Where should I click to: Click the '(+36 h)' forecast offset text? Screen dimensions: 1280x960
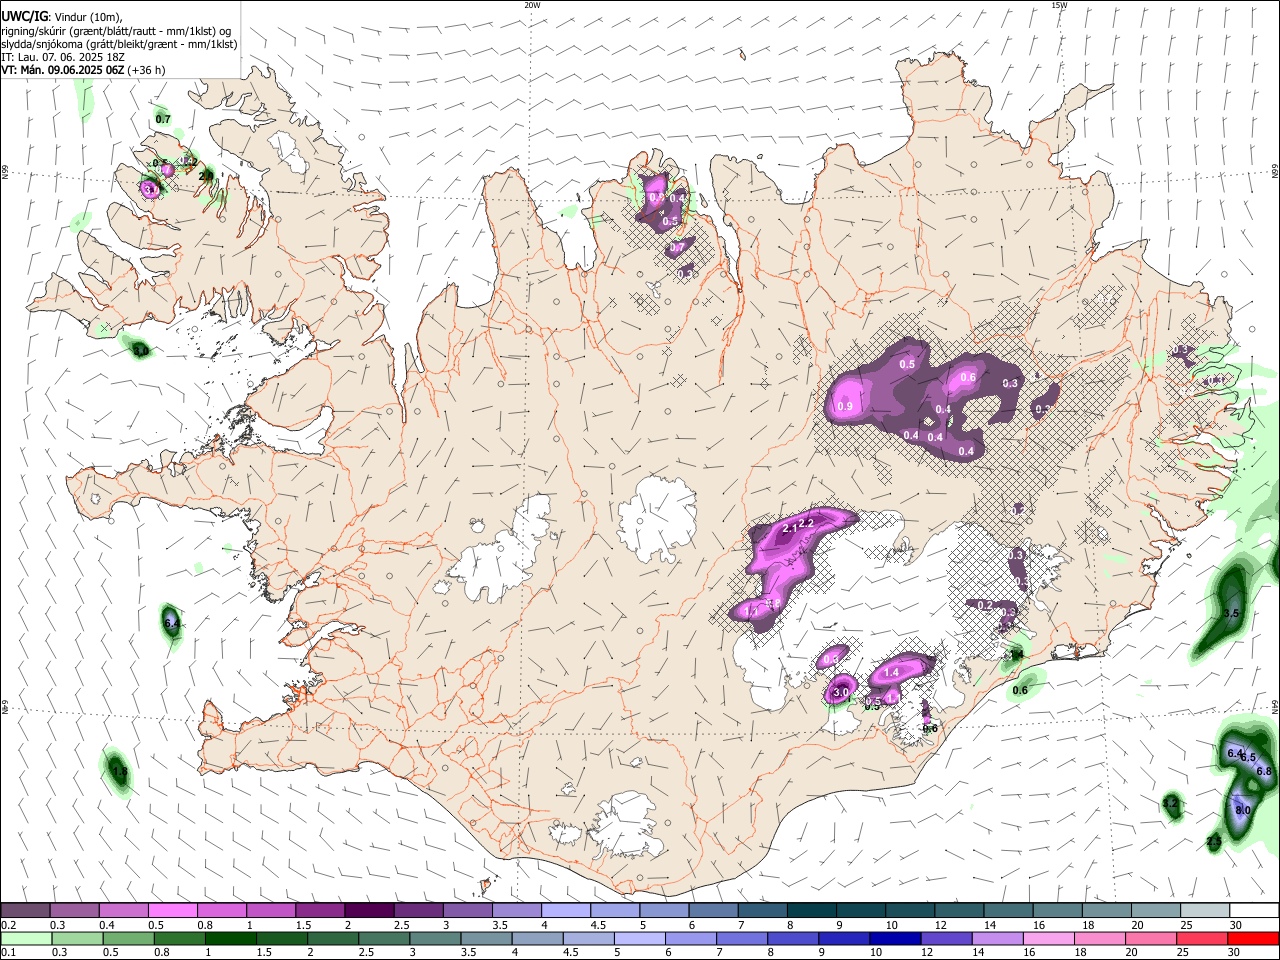146,70
